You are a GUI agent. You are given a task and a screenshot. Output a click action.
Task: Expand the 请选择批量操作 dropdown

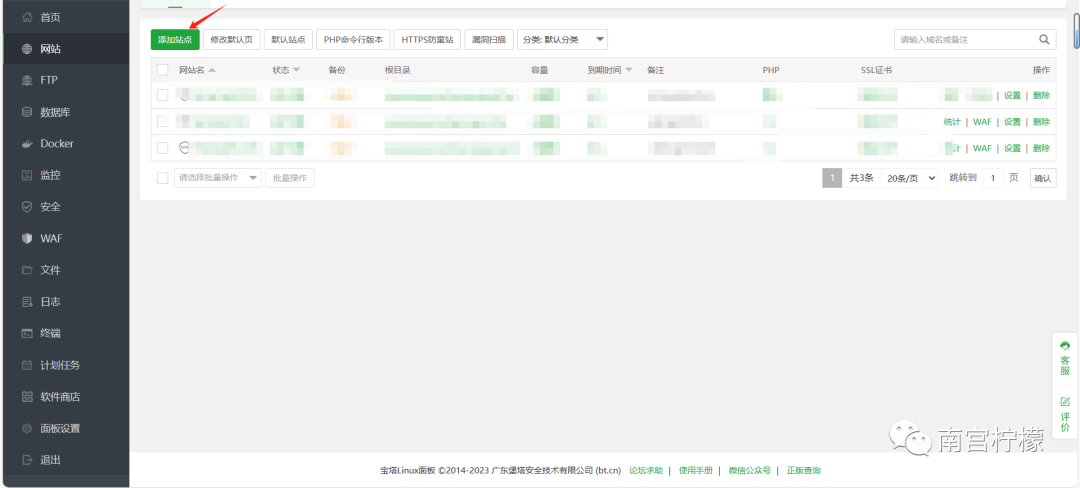click(x=218, y=178)
